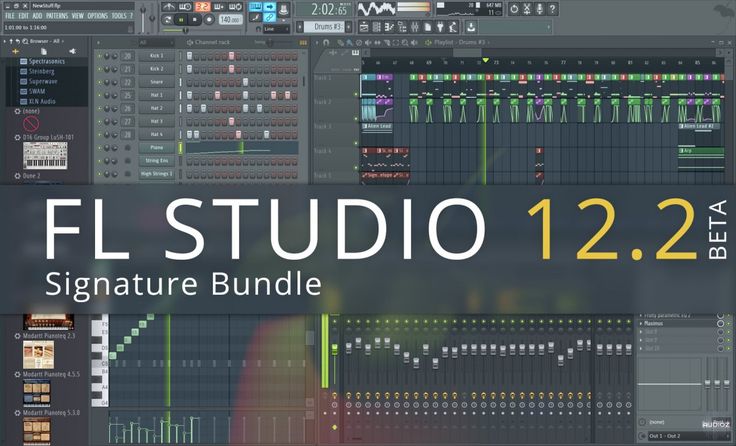
Task: Select the Kick 2 channel button
Action: [x=156, y=69]
